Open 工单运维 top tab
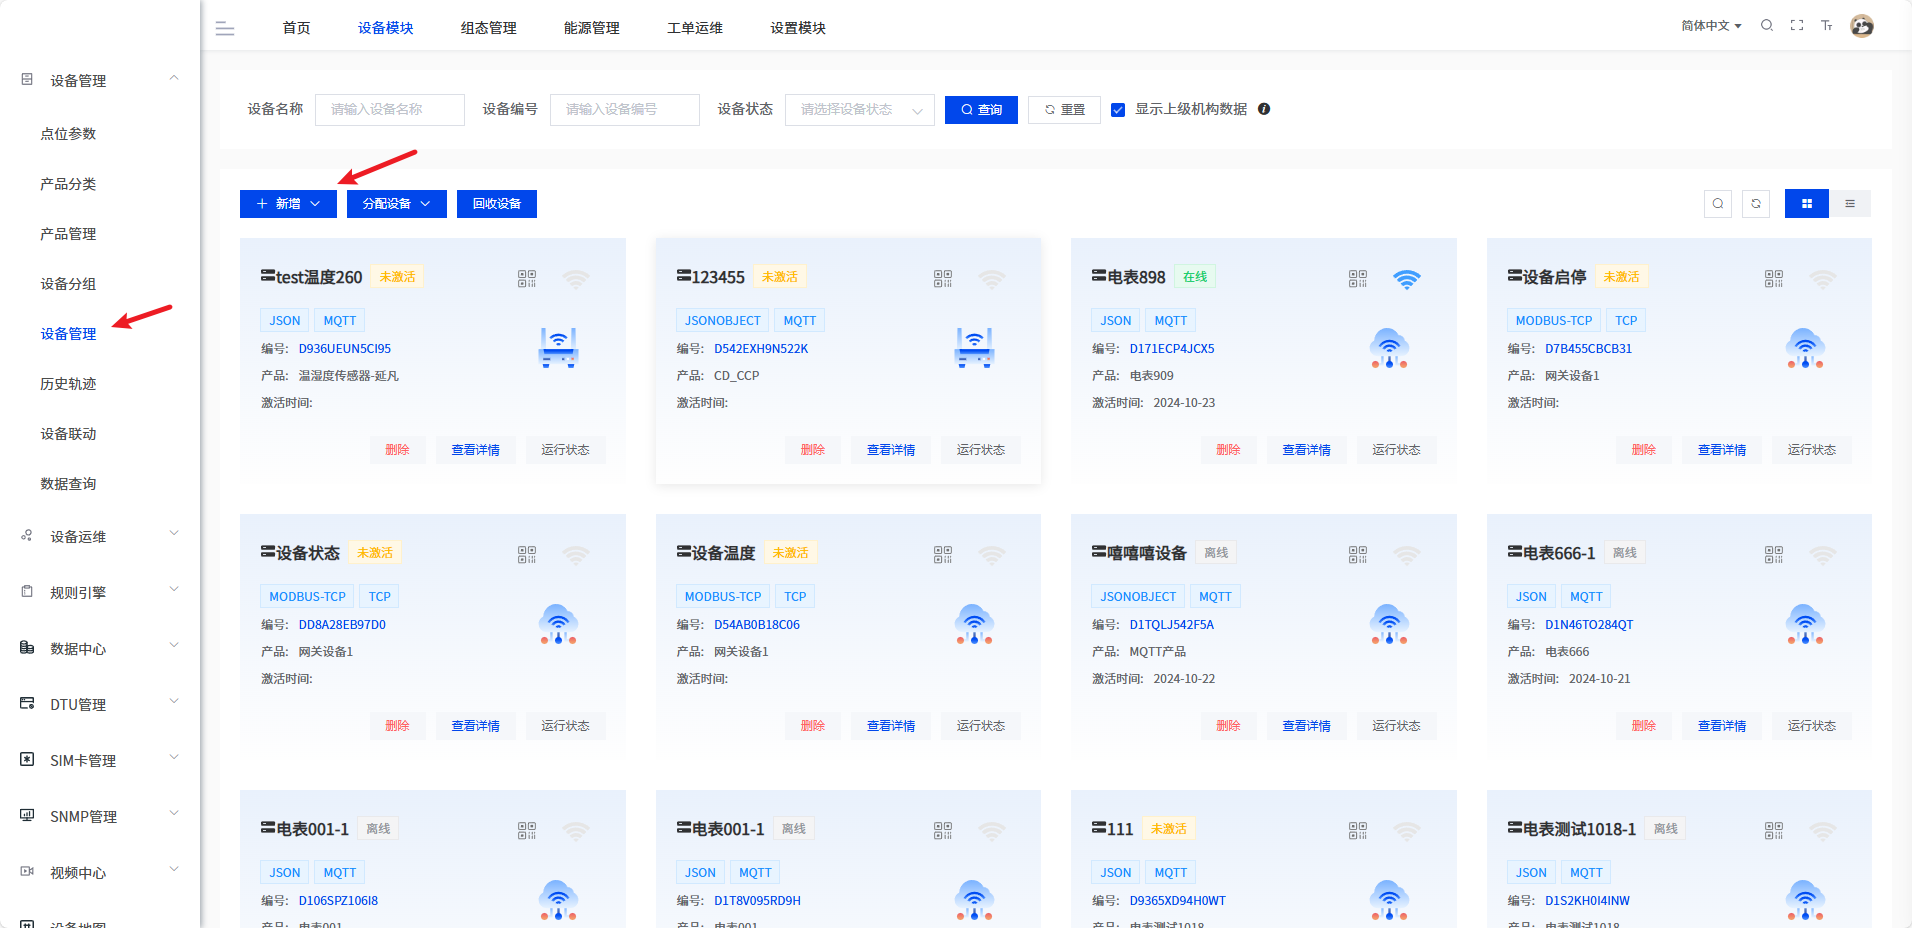The image size is (1912, 928). pyautogui.click(x=694, y=28)
